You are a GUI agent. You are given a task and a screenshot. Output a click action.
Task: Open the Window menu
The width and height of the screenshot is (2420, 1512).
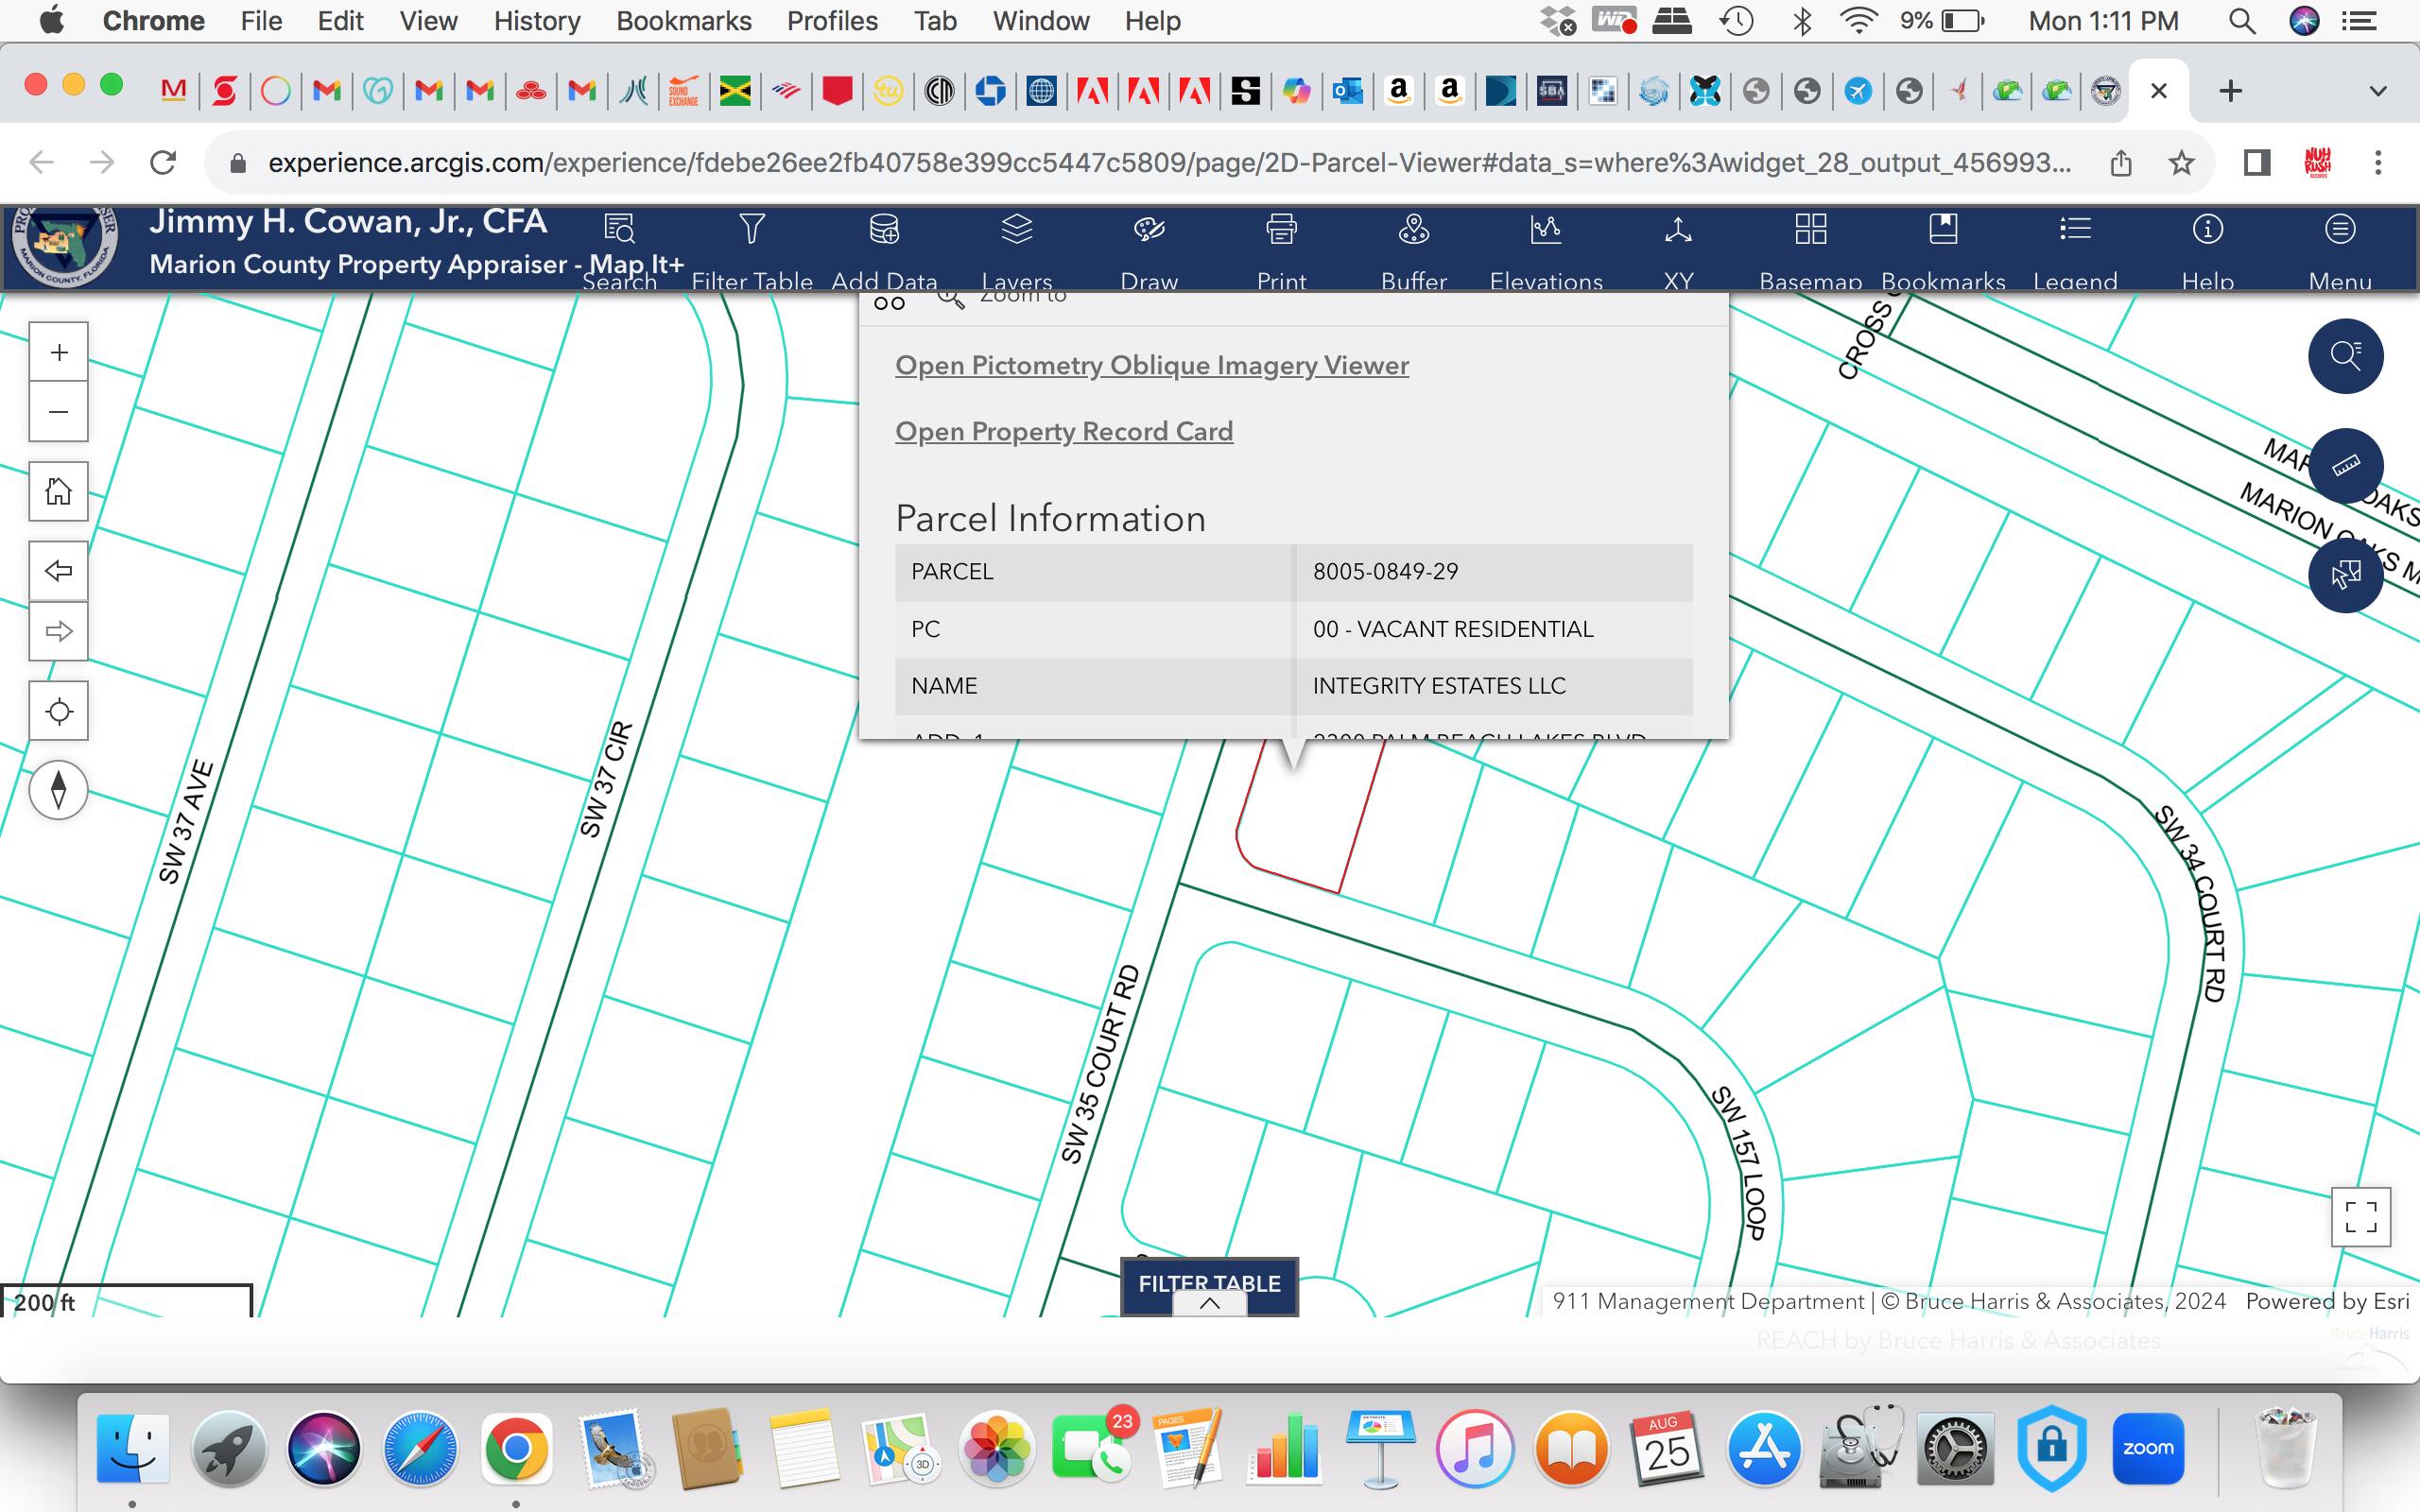(x=1041, y=21)
